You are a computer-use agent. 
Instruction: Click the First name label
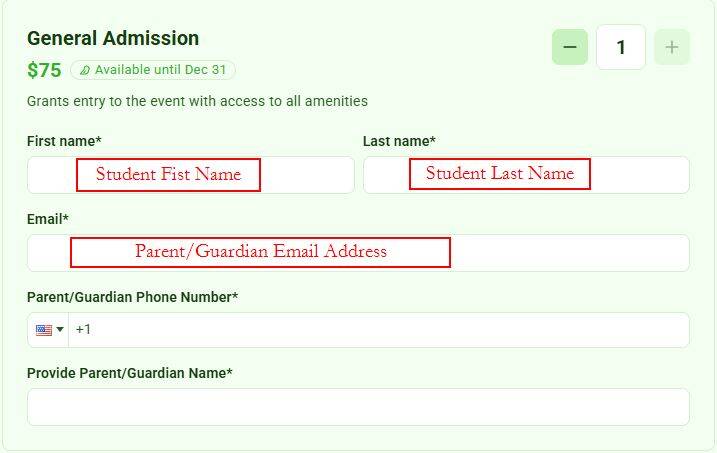(x=64, y=141)
